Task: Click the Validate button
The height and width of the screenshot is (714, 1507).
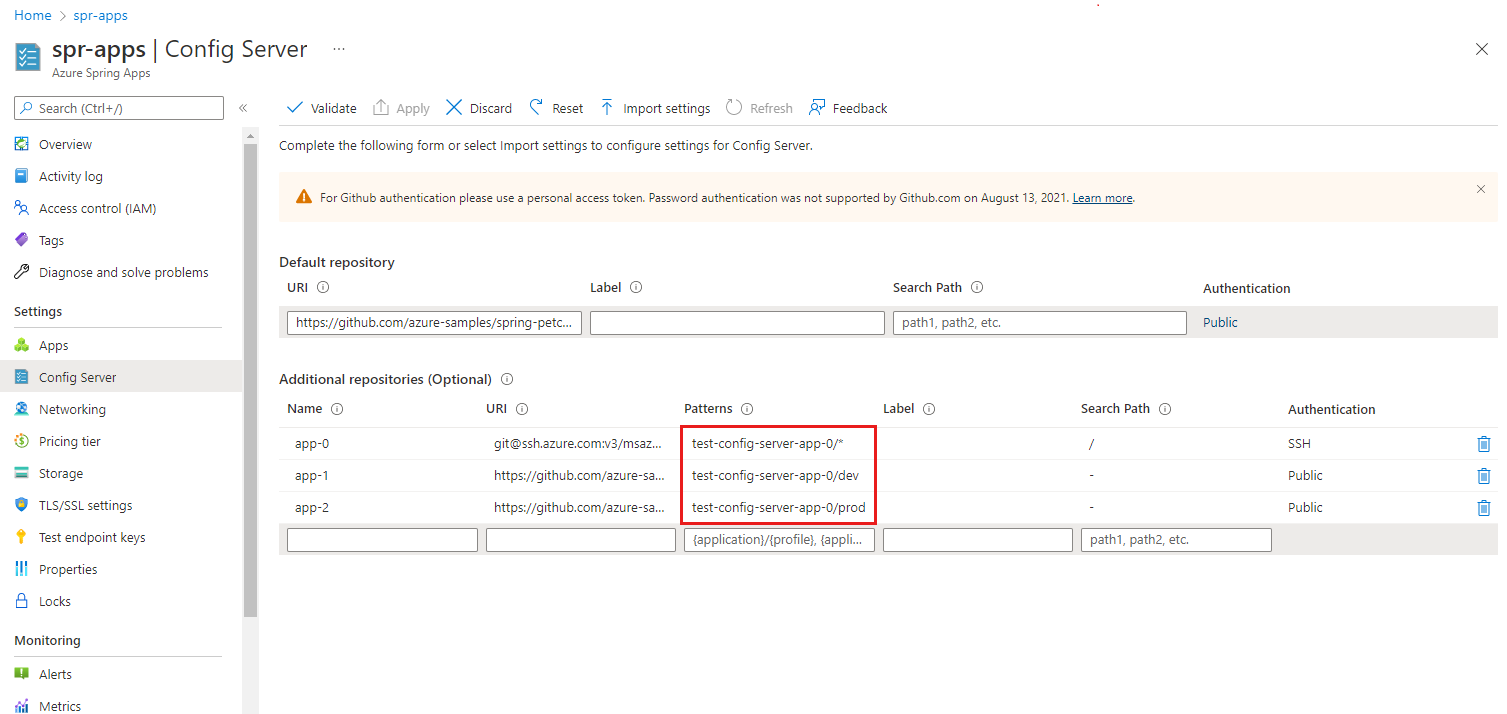Action: click(x=322, y=108)
